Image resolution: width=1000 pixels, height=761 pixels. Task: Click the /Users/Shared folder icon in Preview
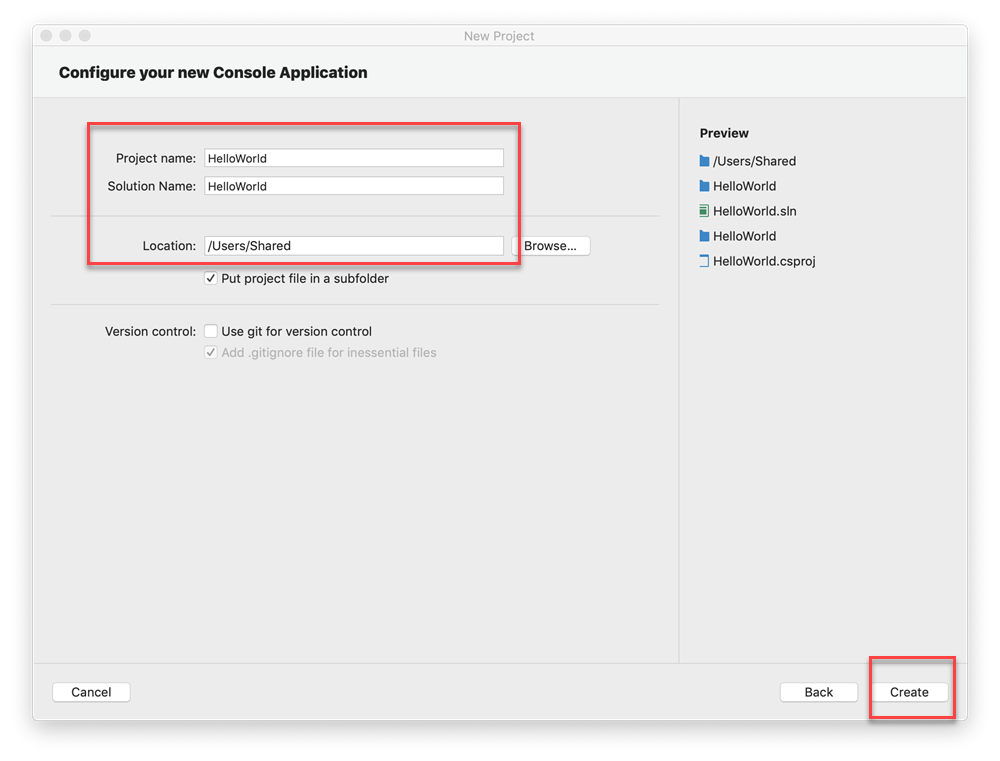[704, 161]
